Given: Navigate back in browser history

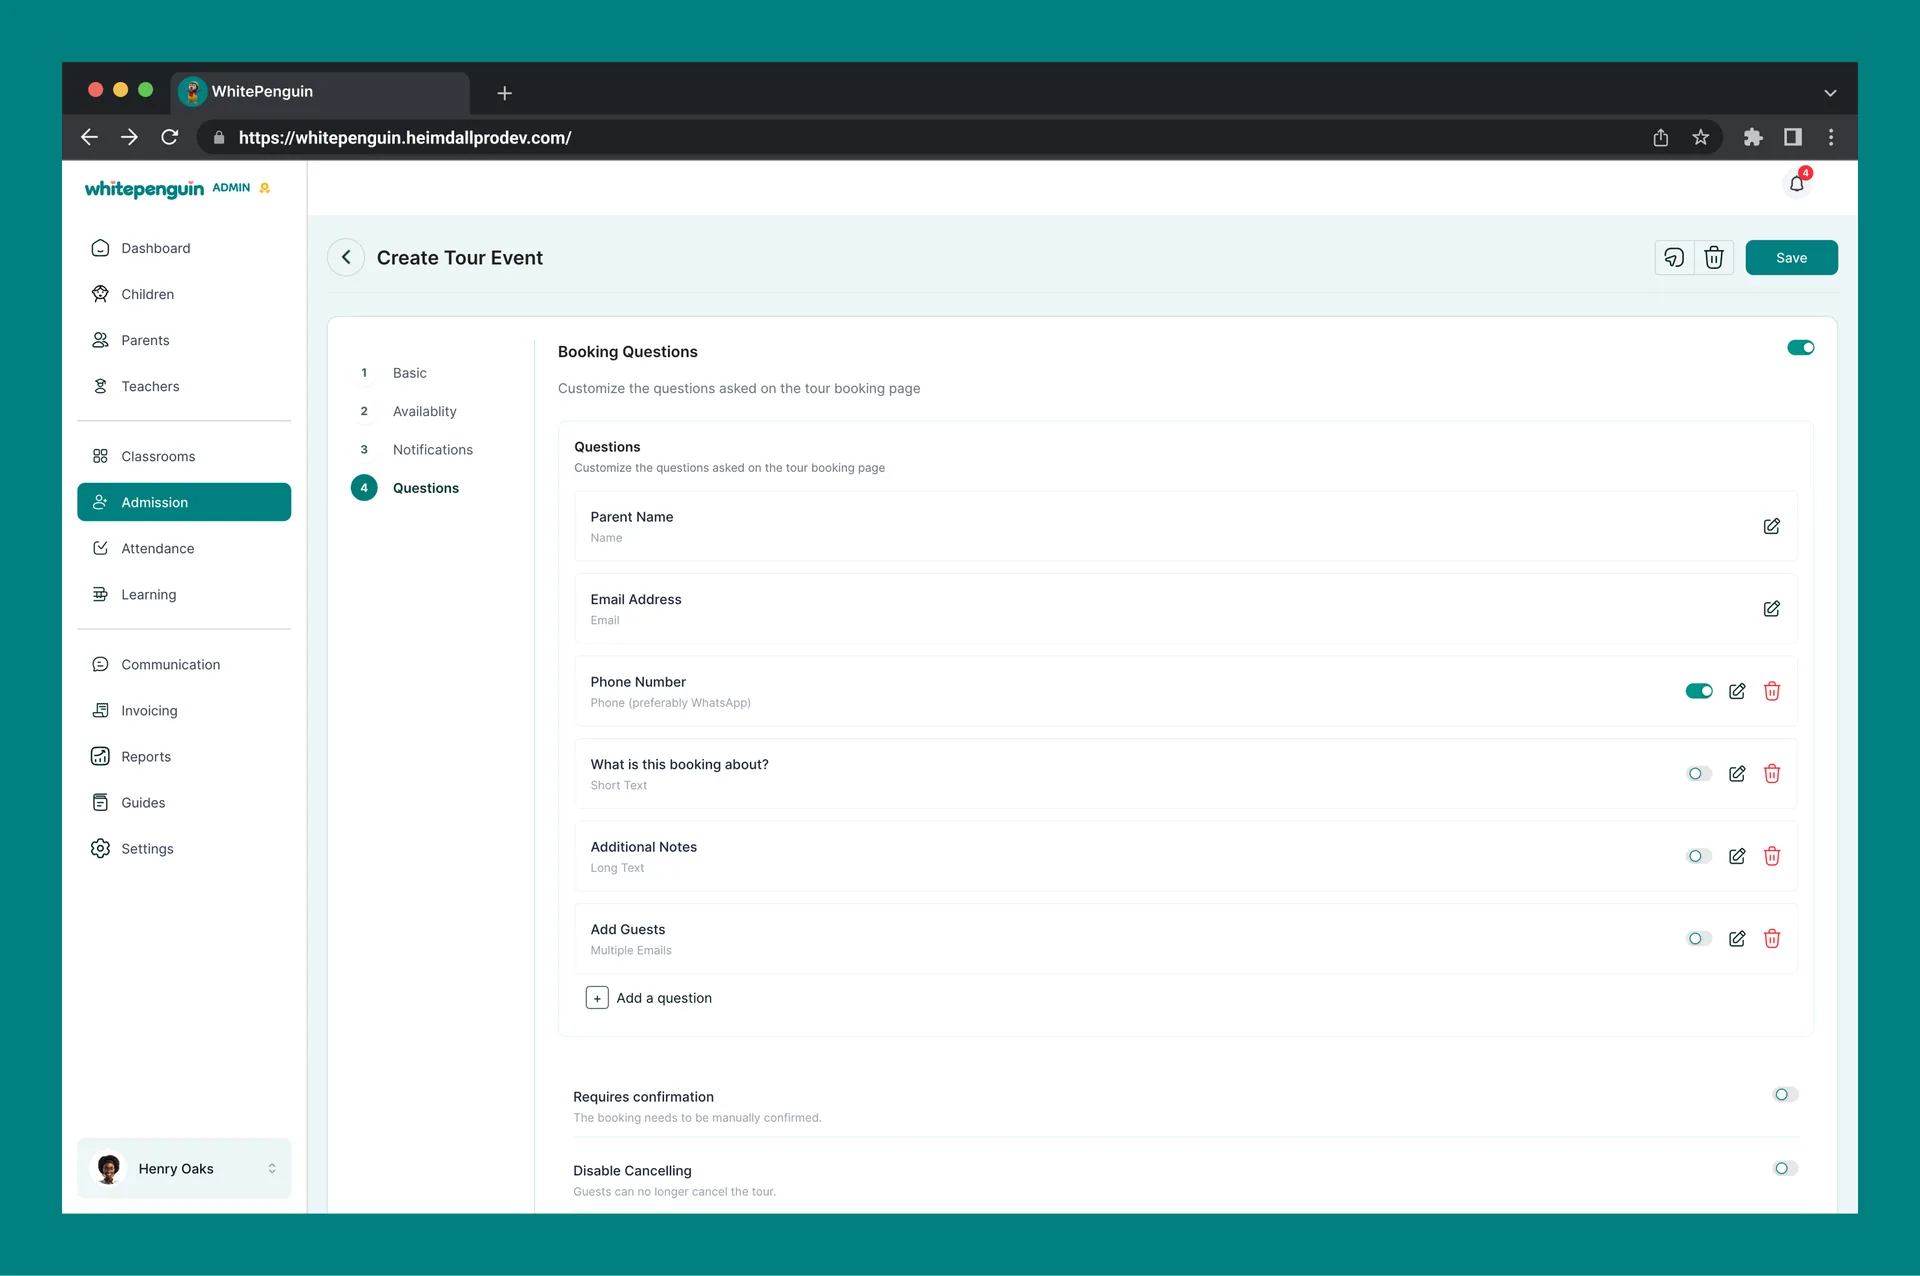Looking at the screenshot, I should pyautogui.click(x=89, y=137).
